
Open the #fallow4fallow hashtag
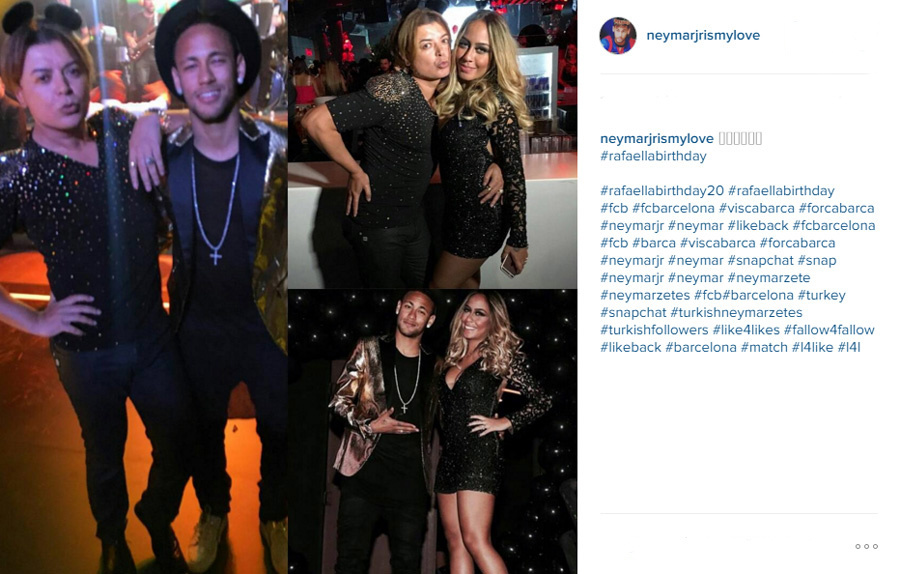(x=829, y=329)
